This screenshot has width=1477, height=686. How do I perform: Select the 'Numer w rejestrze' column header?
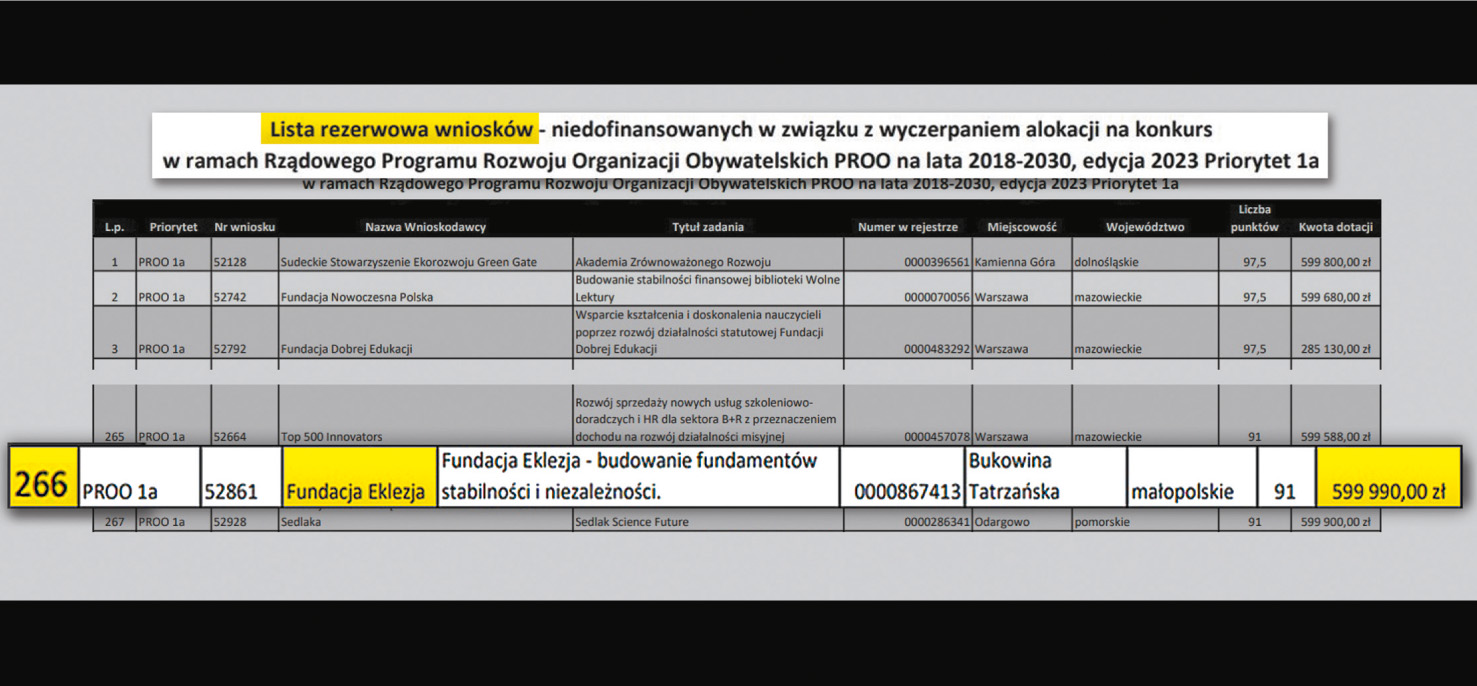(x=908, y=227)
